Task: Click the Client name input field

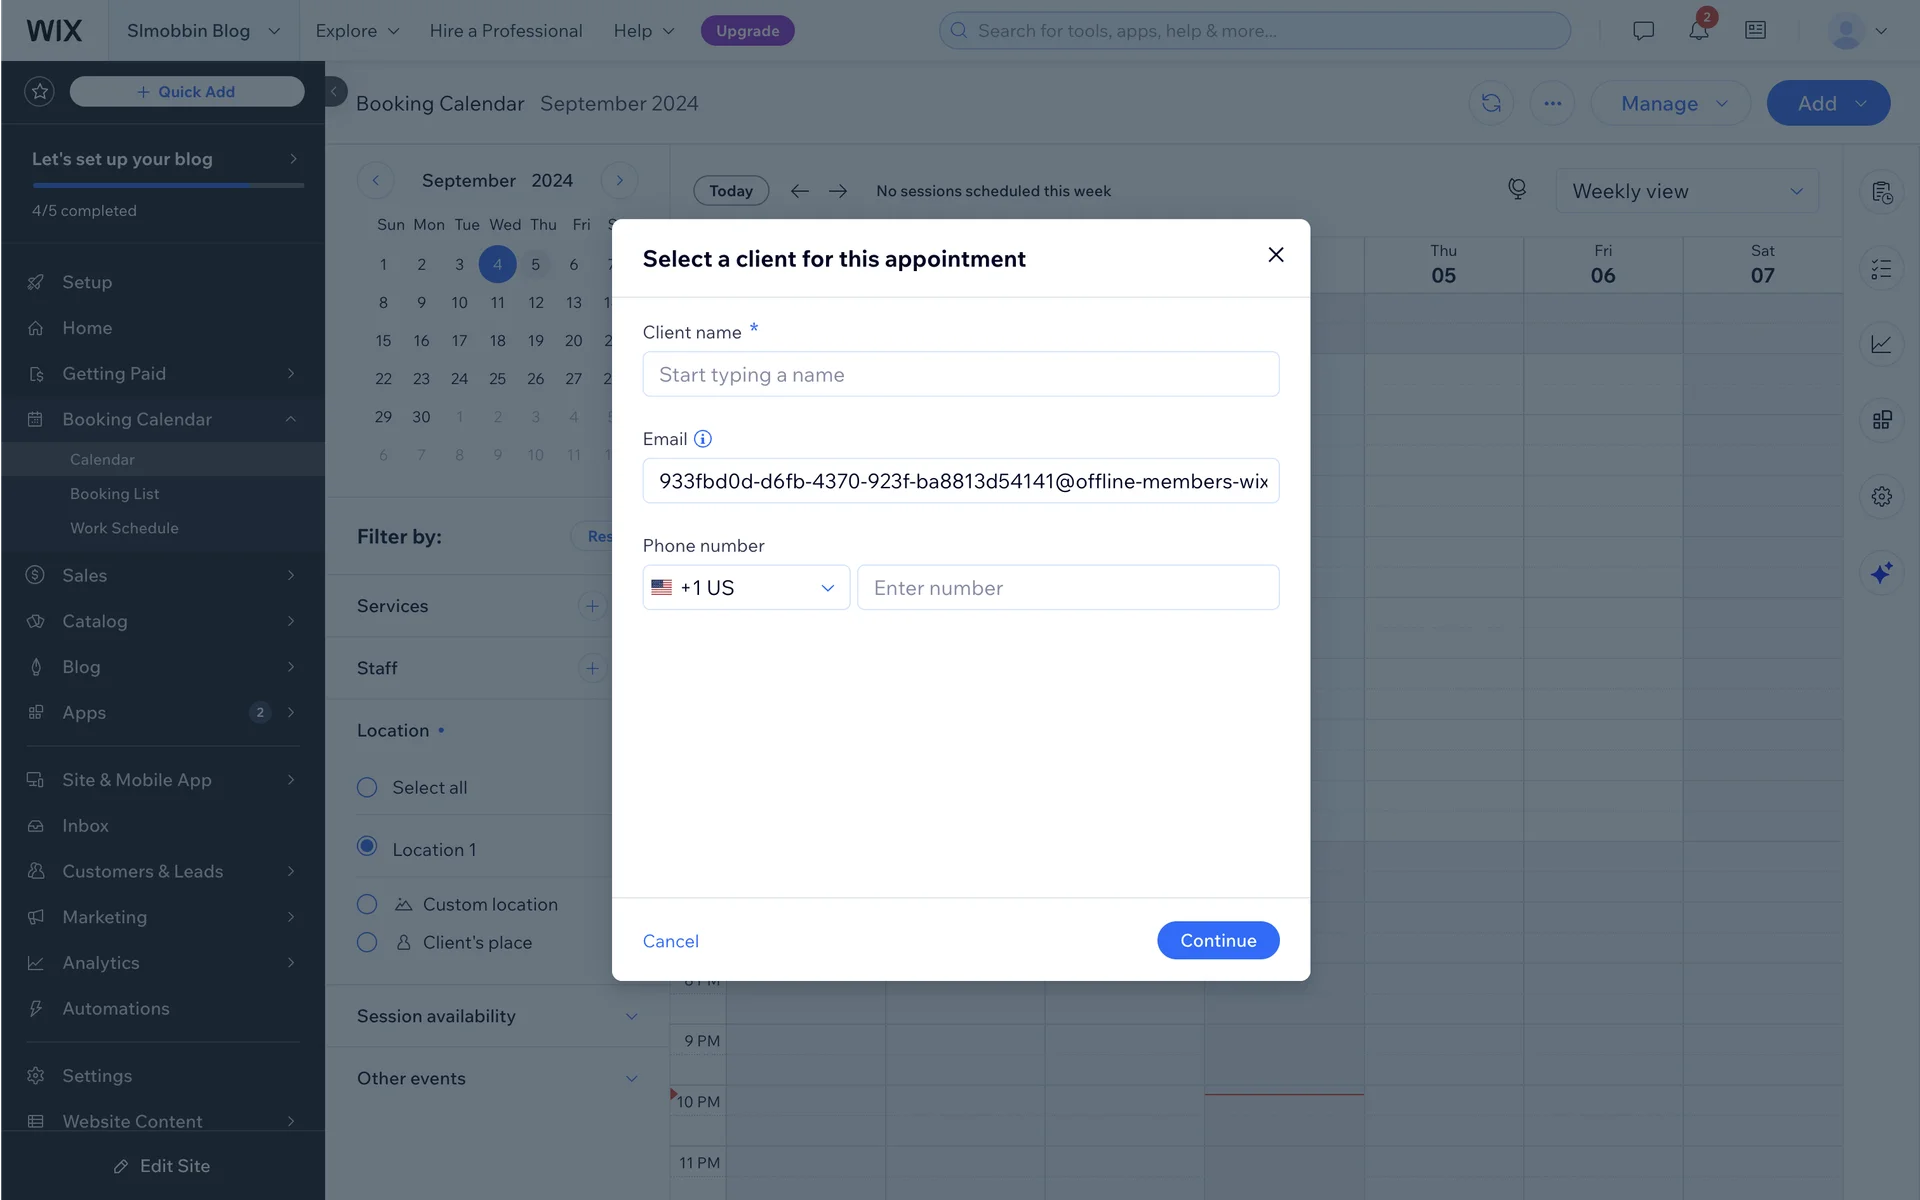Action: [960, 375]
